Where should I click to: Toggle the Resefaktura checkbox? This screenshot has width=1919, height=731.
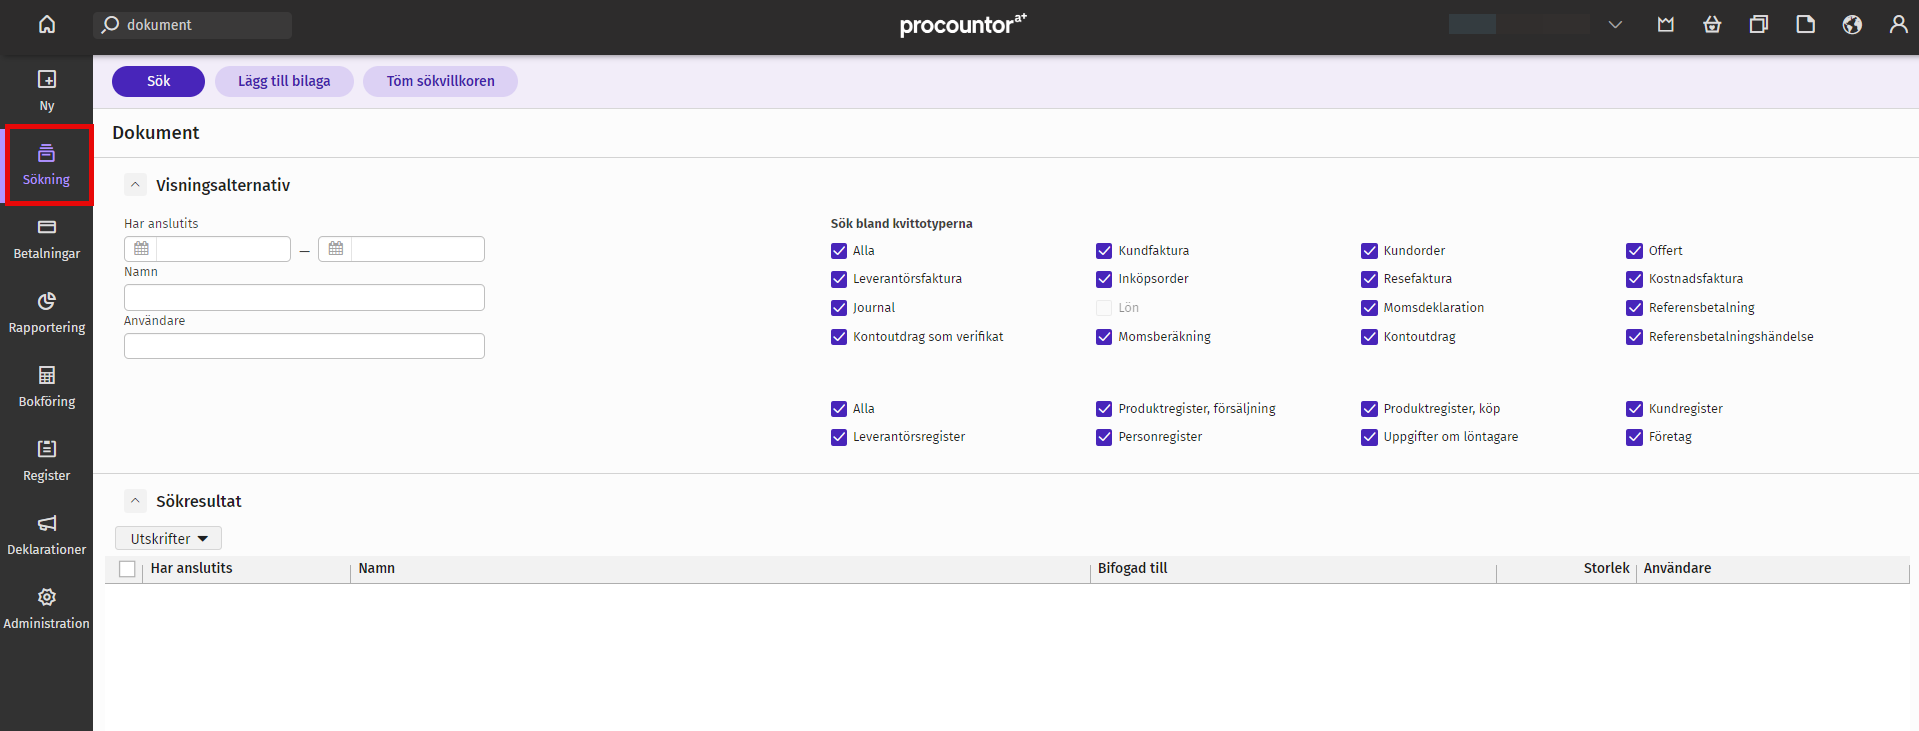coord(1369,279)
